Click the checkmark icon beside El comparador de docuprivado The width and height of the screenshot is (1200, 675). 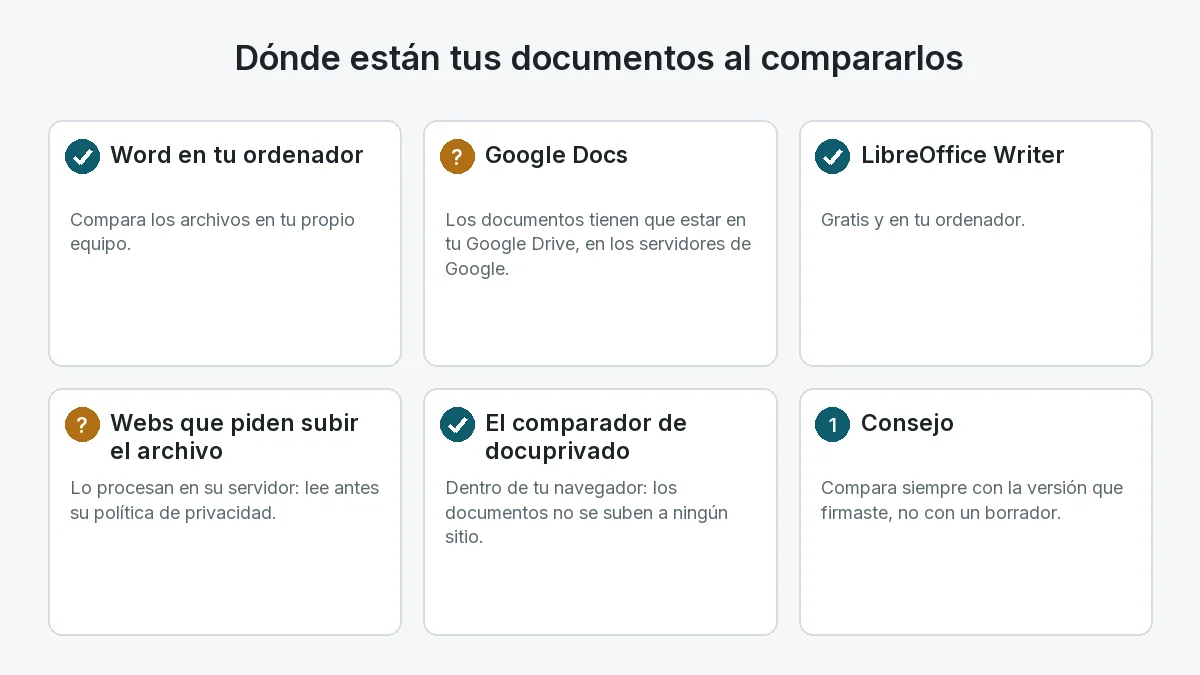click(457, 424)
